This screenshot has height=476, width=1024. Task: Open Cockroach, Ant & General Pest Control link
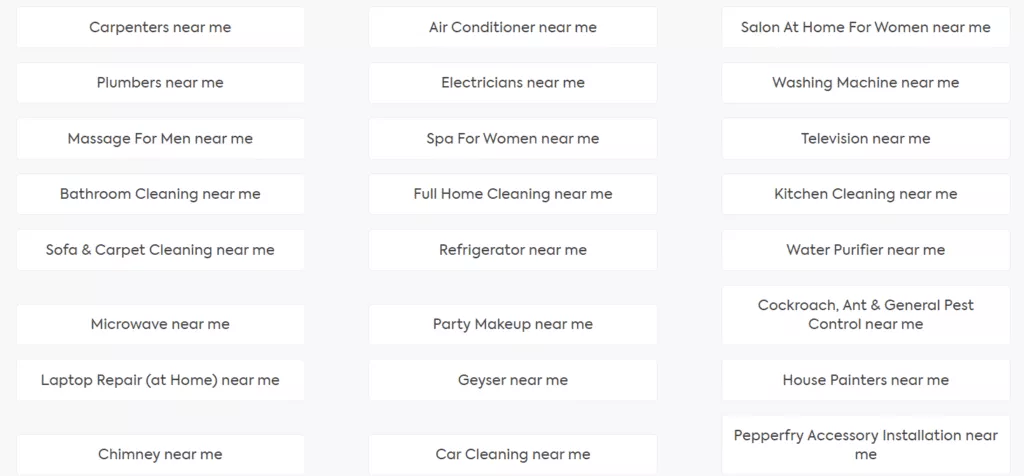[x=865, y=315]
